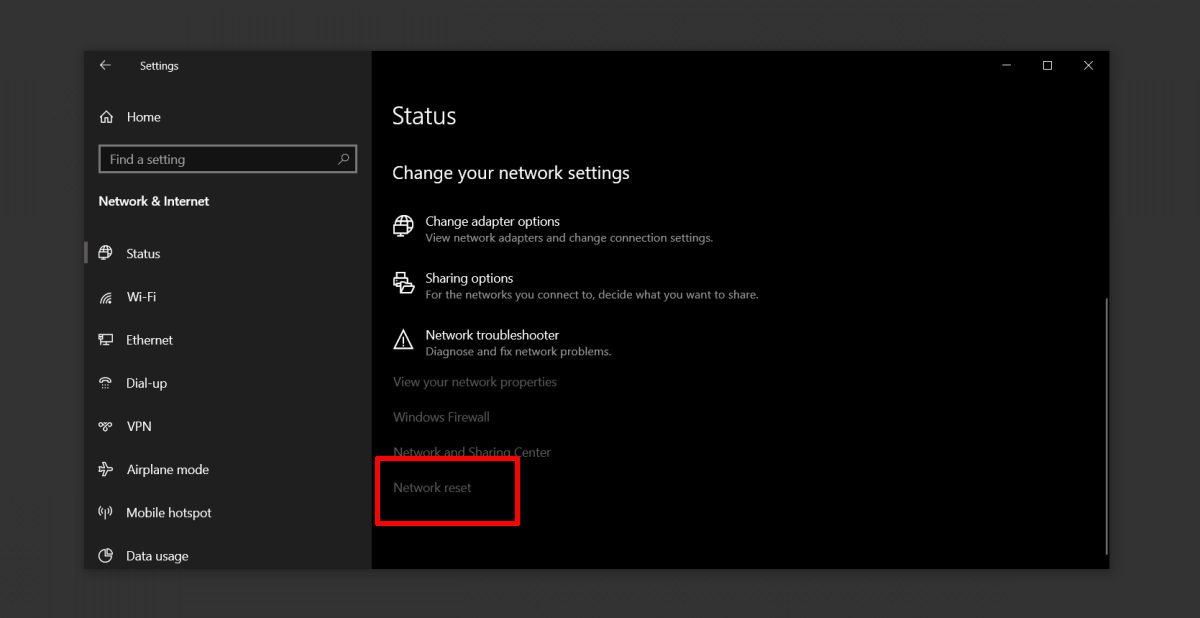
Task: Click the Network troubleshooter warning icon
Action: pos(403,341)
